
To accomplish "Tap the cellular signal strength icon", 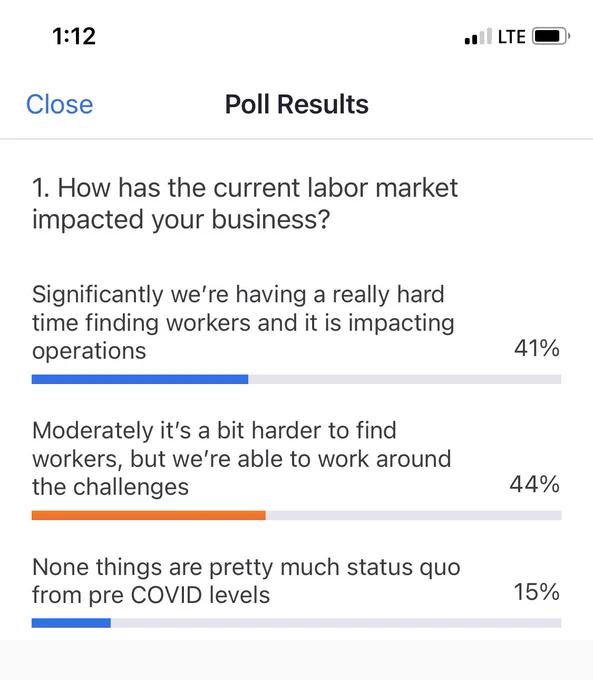I will 478,36.
